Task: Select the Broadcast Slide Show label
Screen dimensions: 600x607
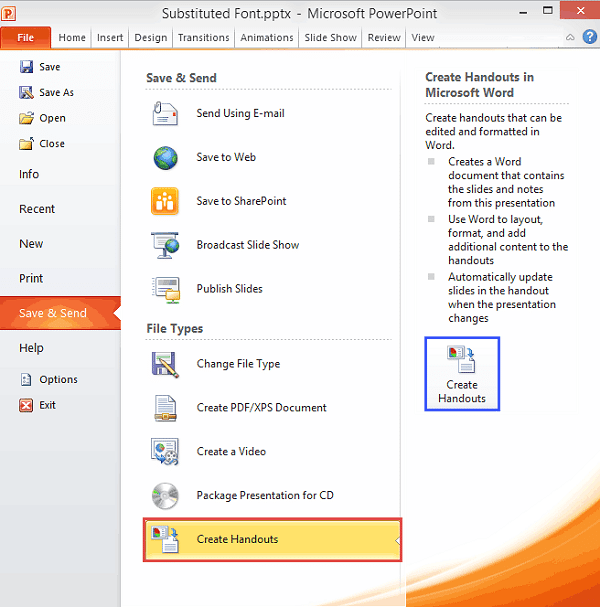Action: point(248,245)
